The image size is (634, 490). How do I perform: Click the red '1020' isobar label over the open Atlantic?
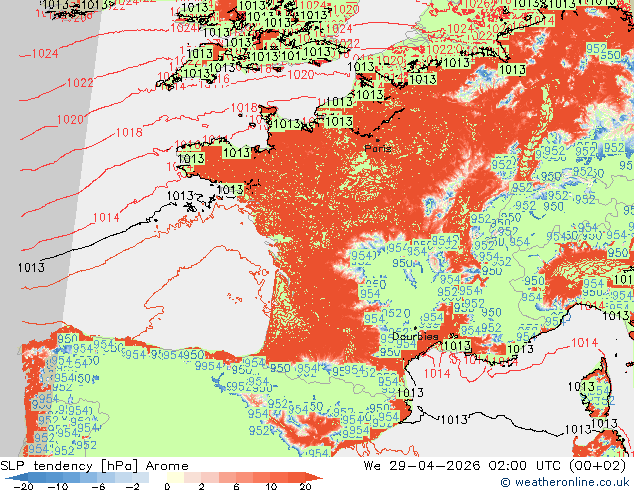[70, 120]
